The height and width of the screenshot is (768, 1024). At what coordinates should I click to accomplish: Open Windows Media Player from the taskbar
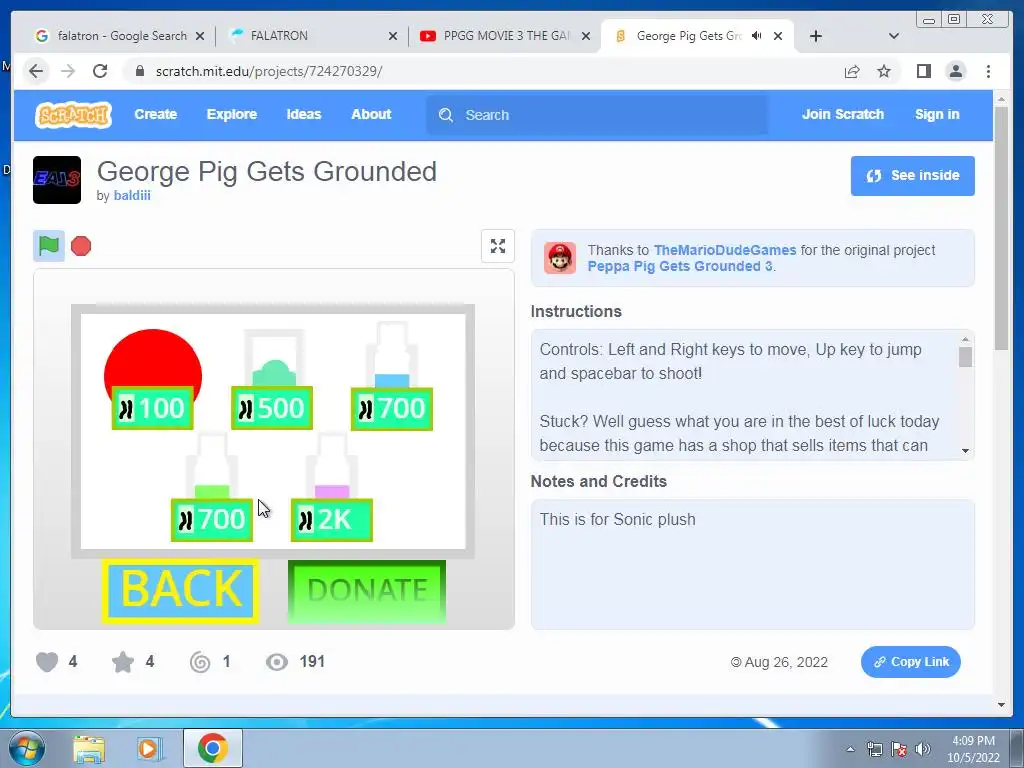[x=148, y=748]
